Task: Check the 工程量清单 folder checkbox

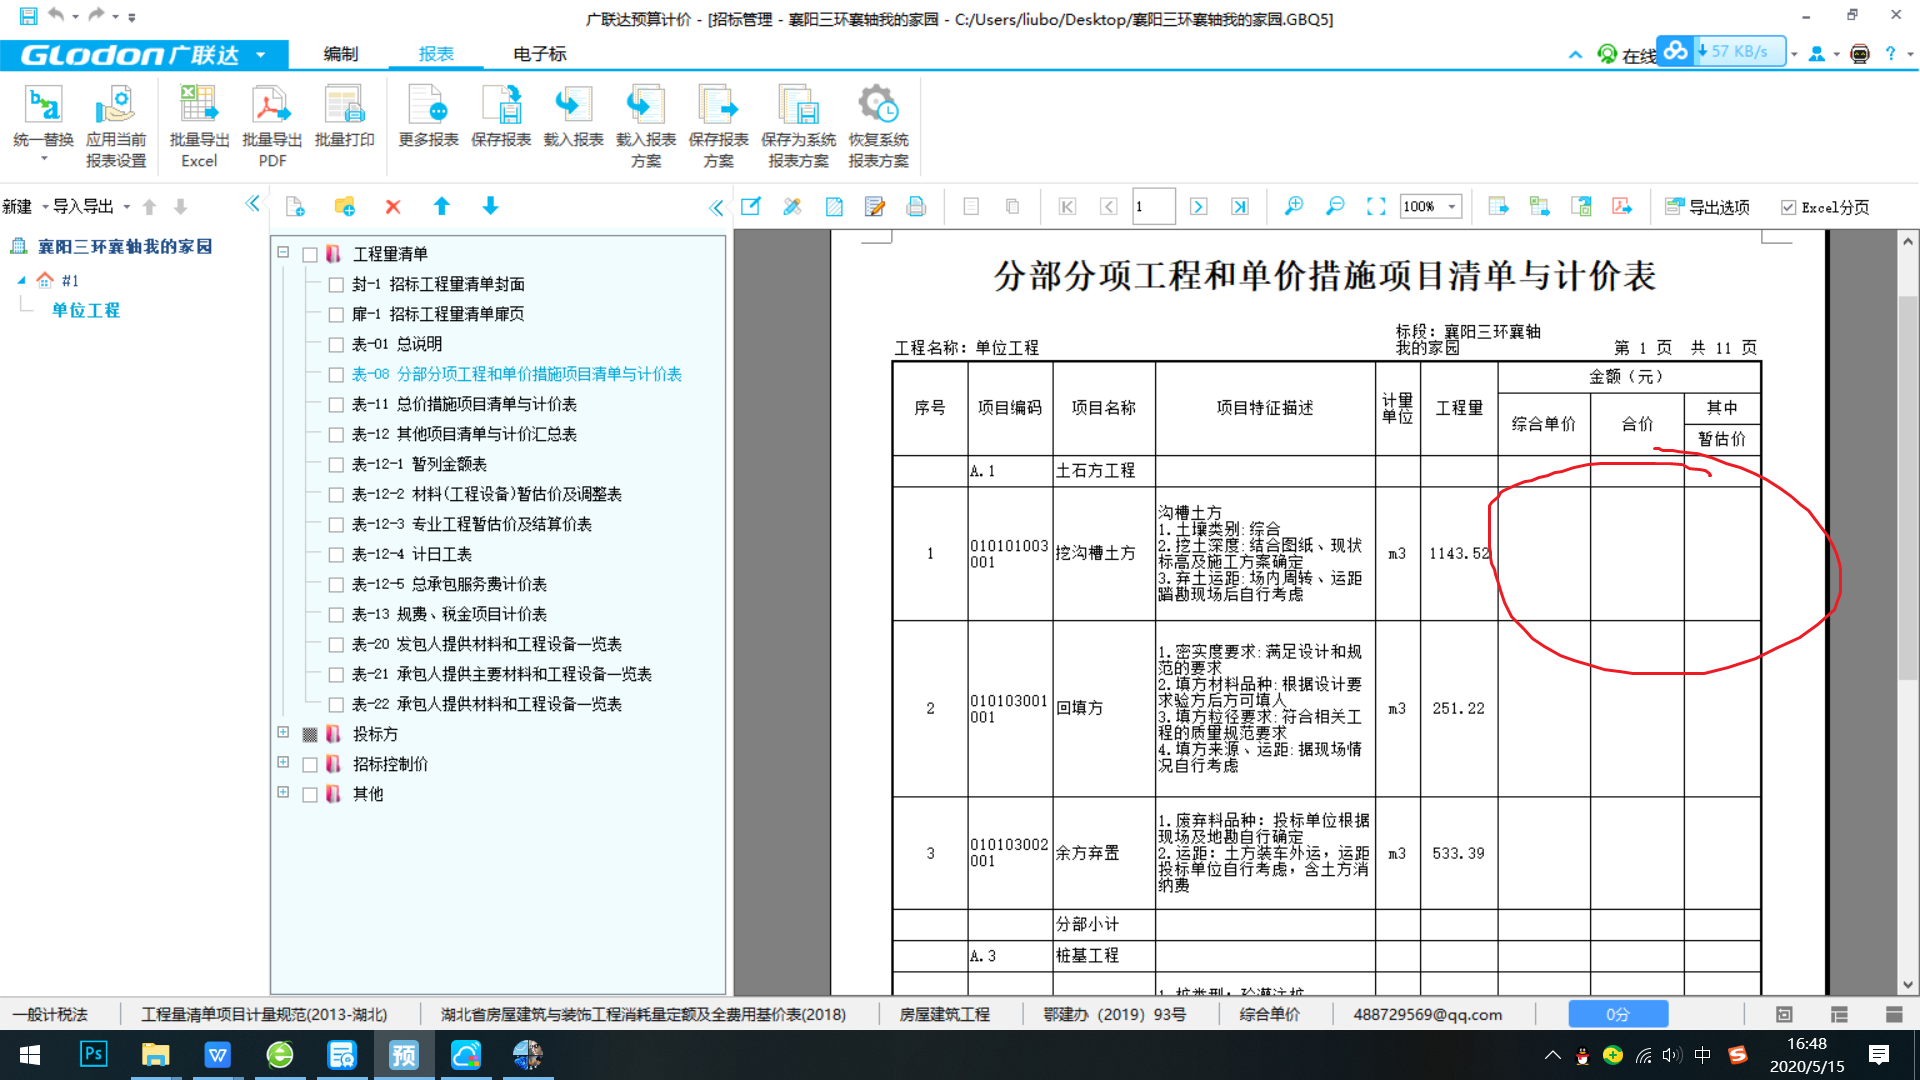Action: tap(310, 255)
